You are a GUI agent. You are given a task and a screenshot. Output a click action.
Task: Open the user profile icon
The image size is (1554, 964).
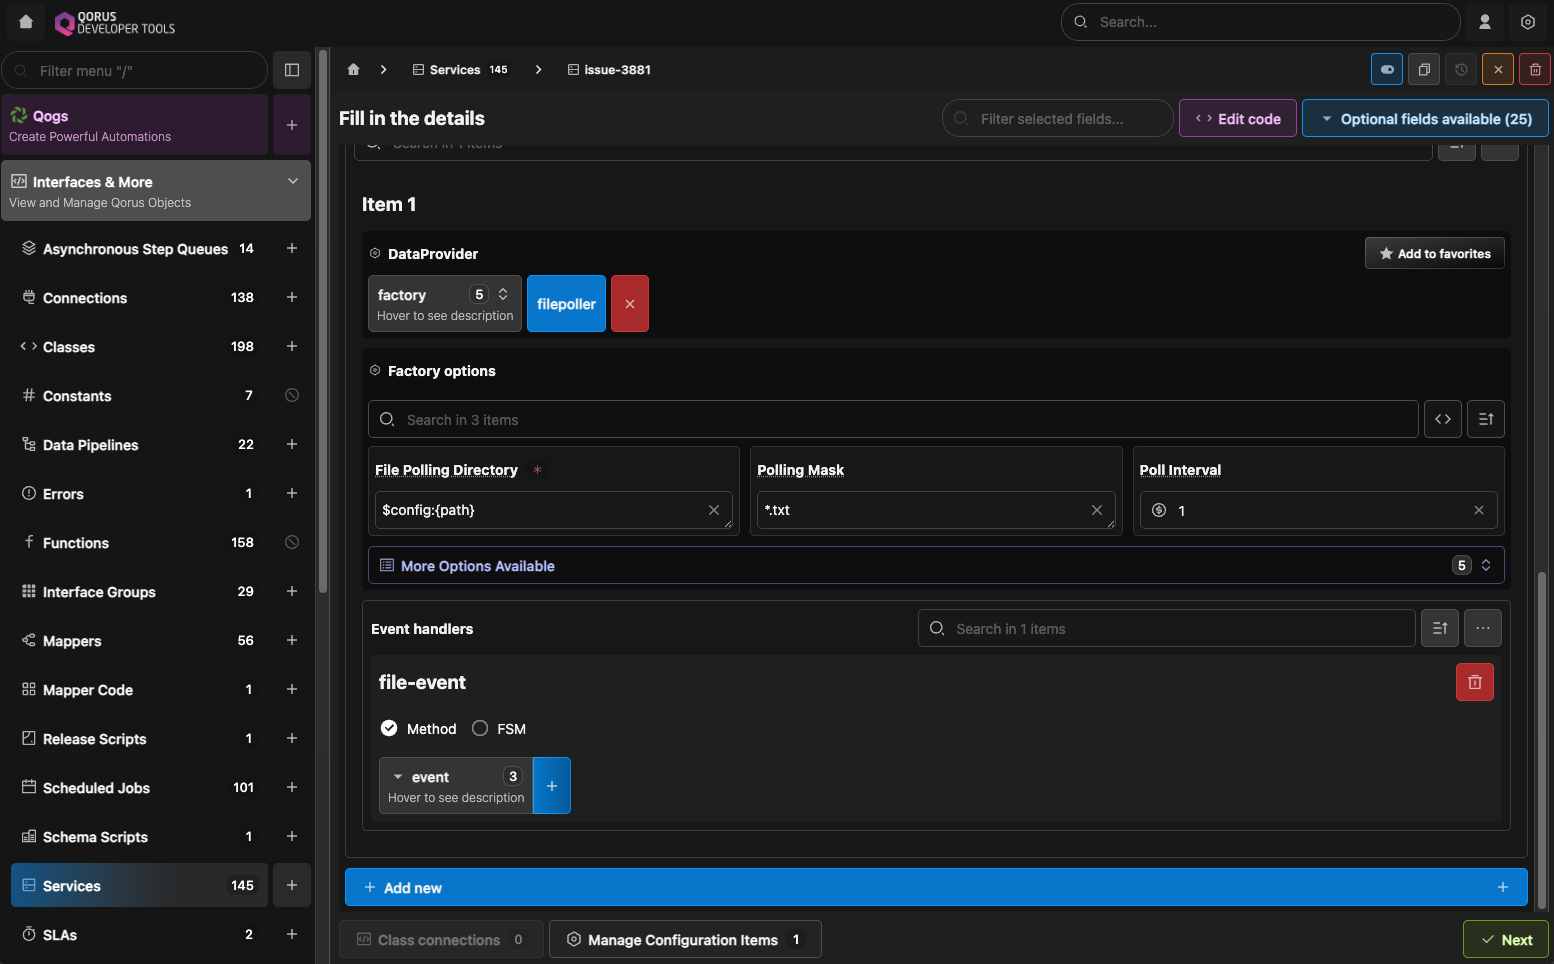pos(1485,22)
